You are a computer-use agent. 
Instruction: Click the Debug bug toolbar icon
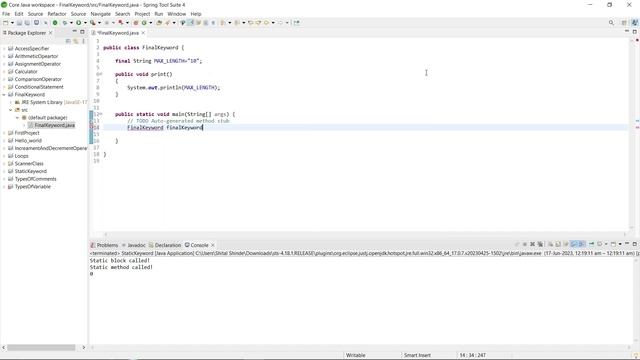(64, 23)
